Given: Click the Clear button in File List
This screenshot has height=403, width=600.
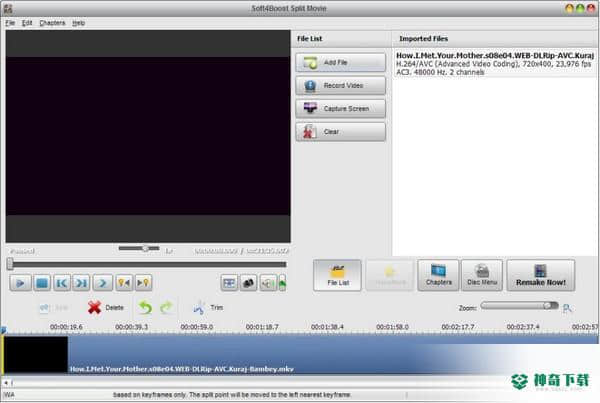Looking at the screenshot, I should pyautogui.click(x=341, y=132).
